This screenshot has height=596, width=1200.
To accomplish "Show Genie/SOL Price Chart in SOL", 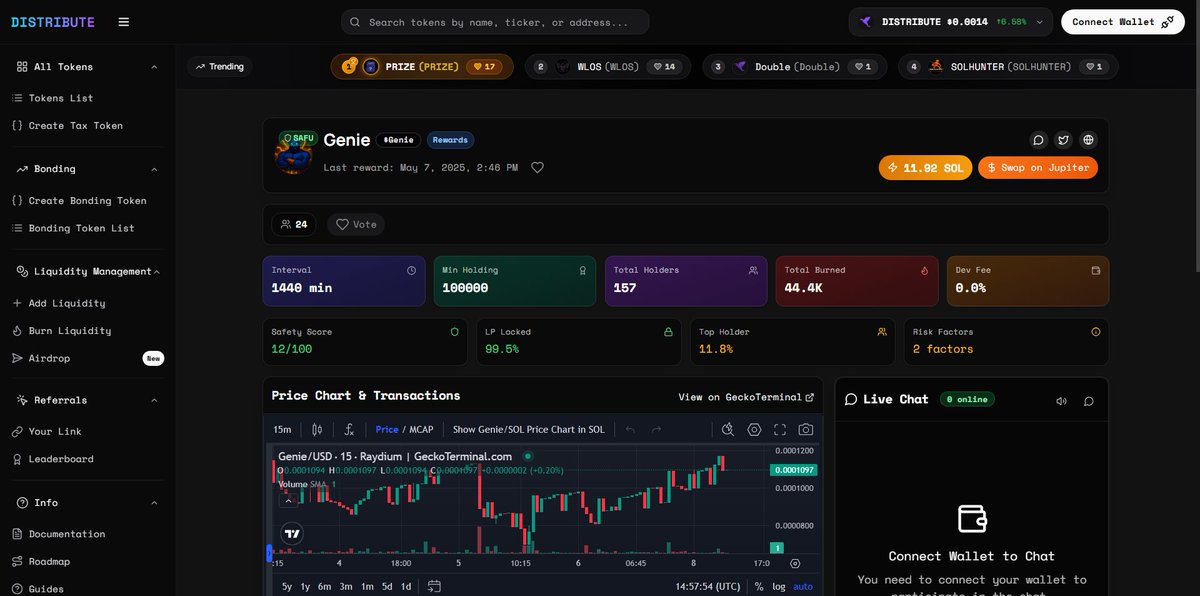I will pyautogui.click(x=529, y=429).
